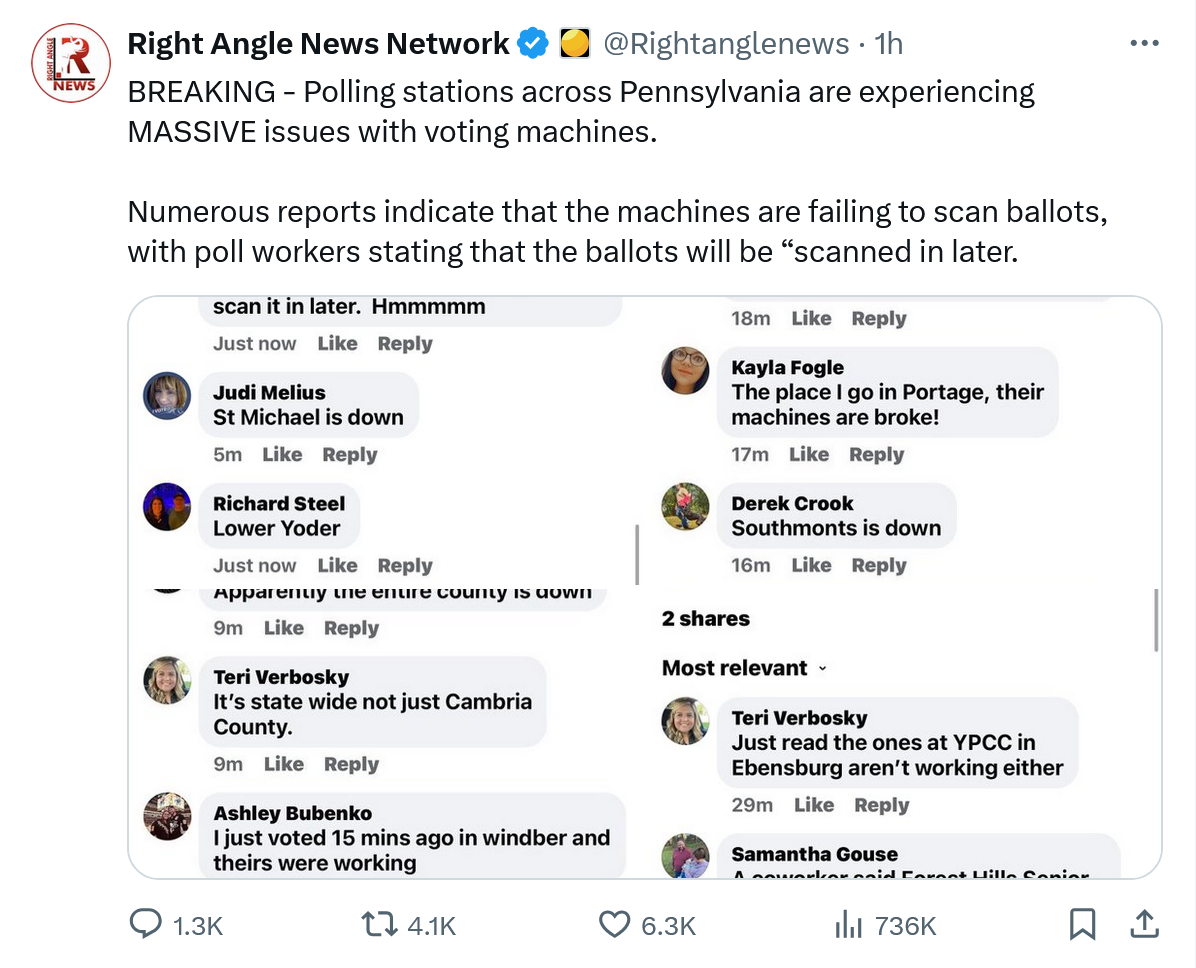Bookmark this tweet
The height and width of the screenshot is (968, 1196).
pos(1082,925)
